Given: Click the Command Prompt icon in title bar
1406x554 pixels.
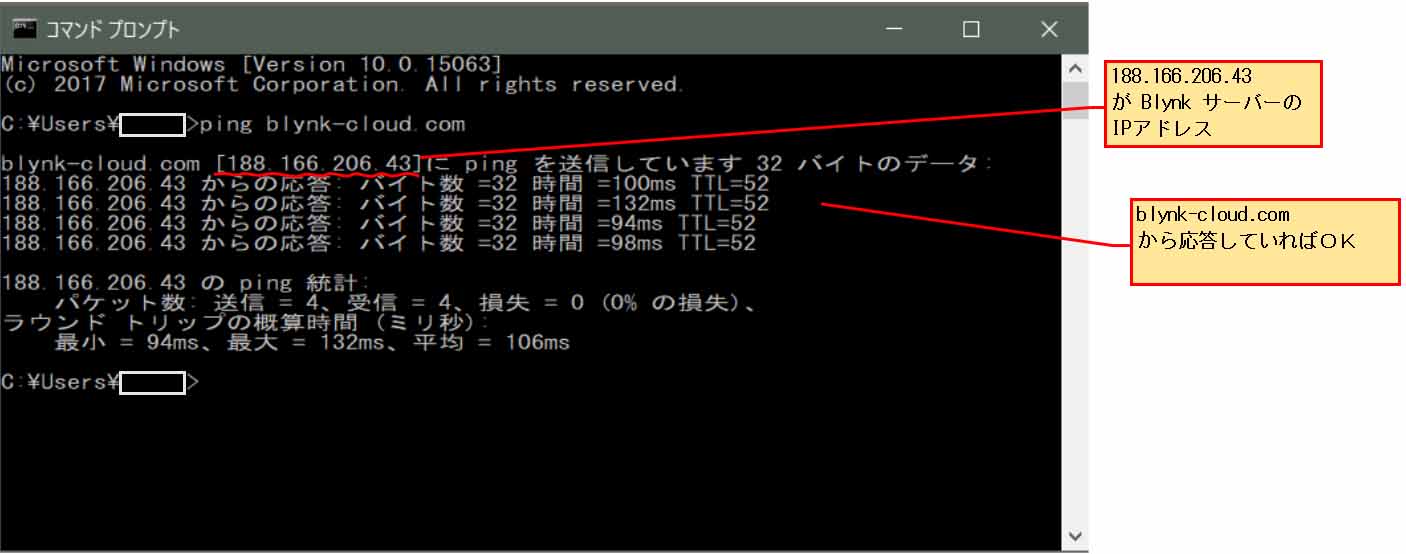Looking at the screenshot, I should click(x=24, y=29).
